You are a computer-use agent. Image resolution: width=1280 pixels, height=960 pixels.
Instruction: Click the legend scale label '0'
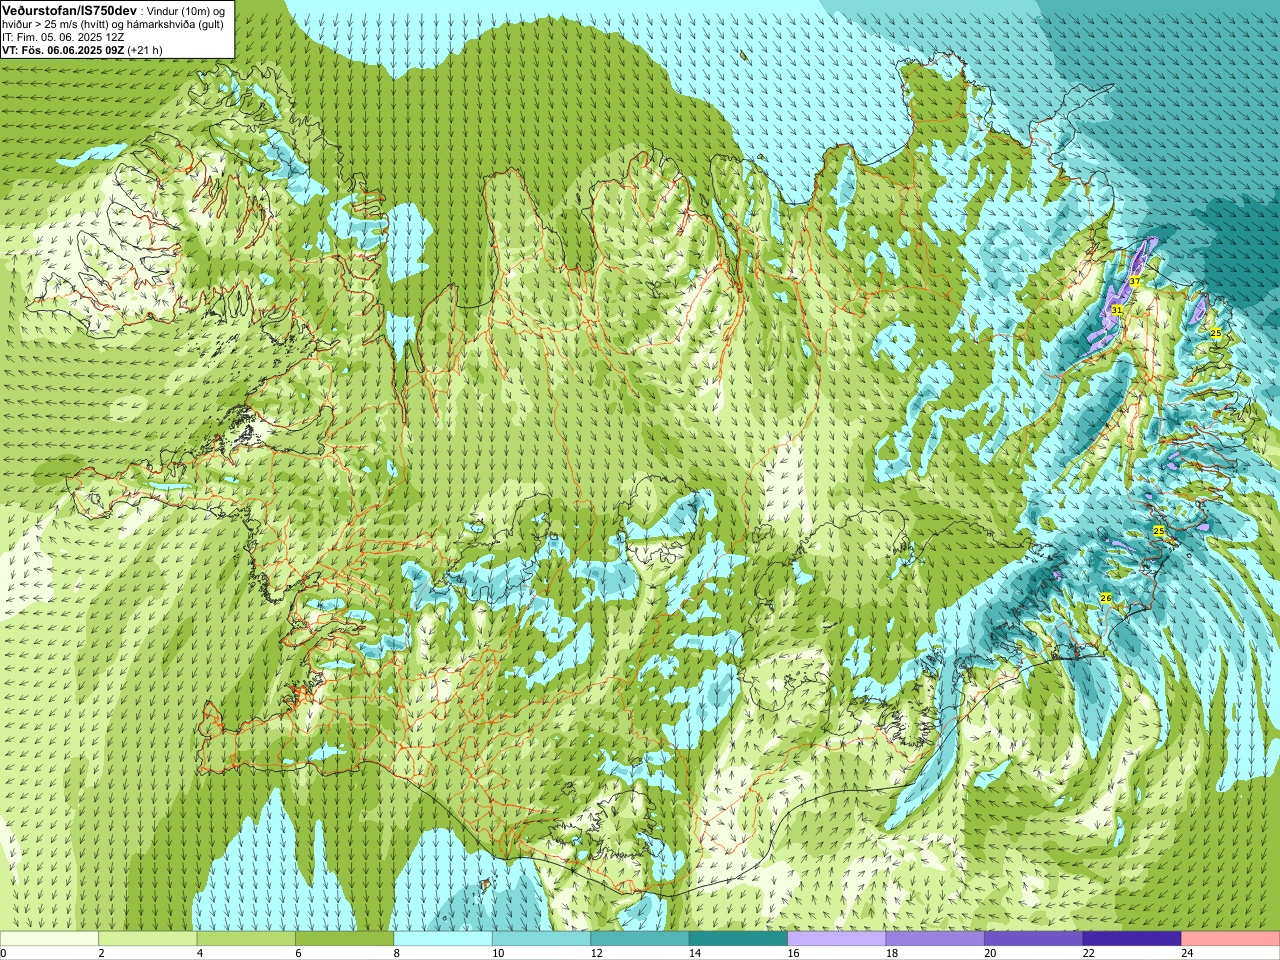[3, 953]
